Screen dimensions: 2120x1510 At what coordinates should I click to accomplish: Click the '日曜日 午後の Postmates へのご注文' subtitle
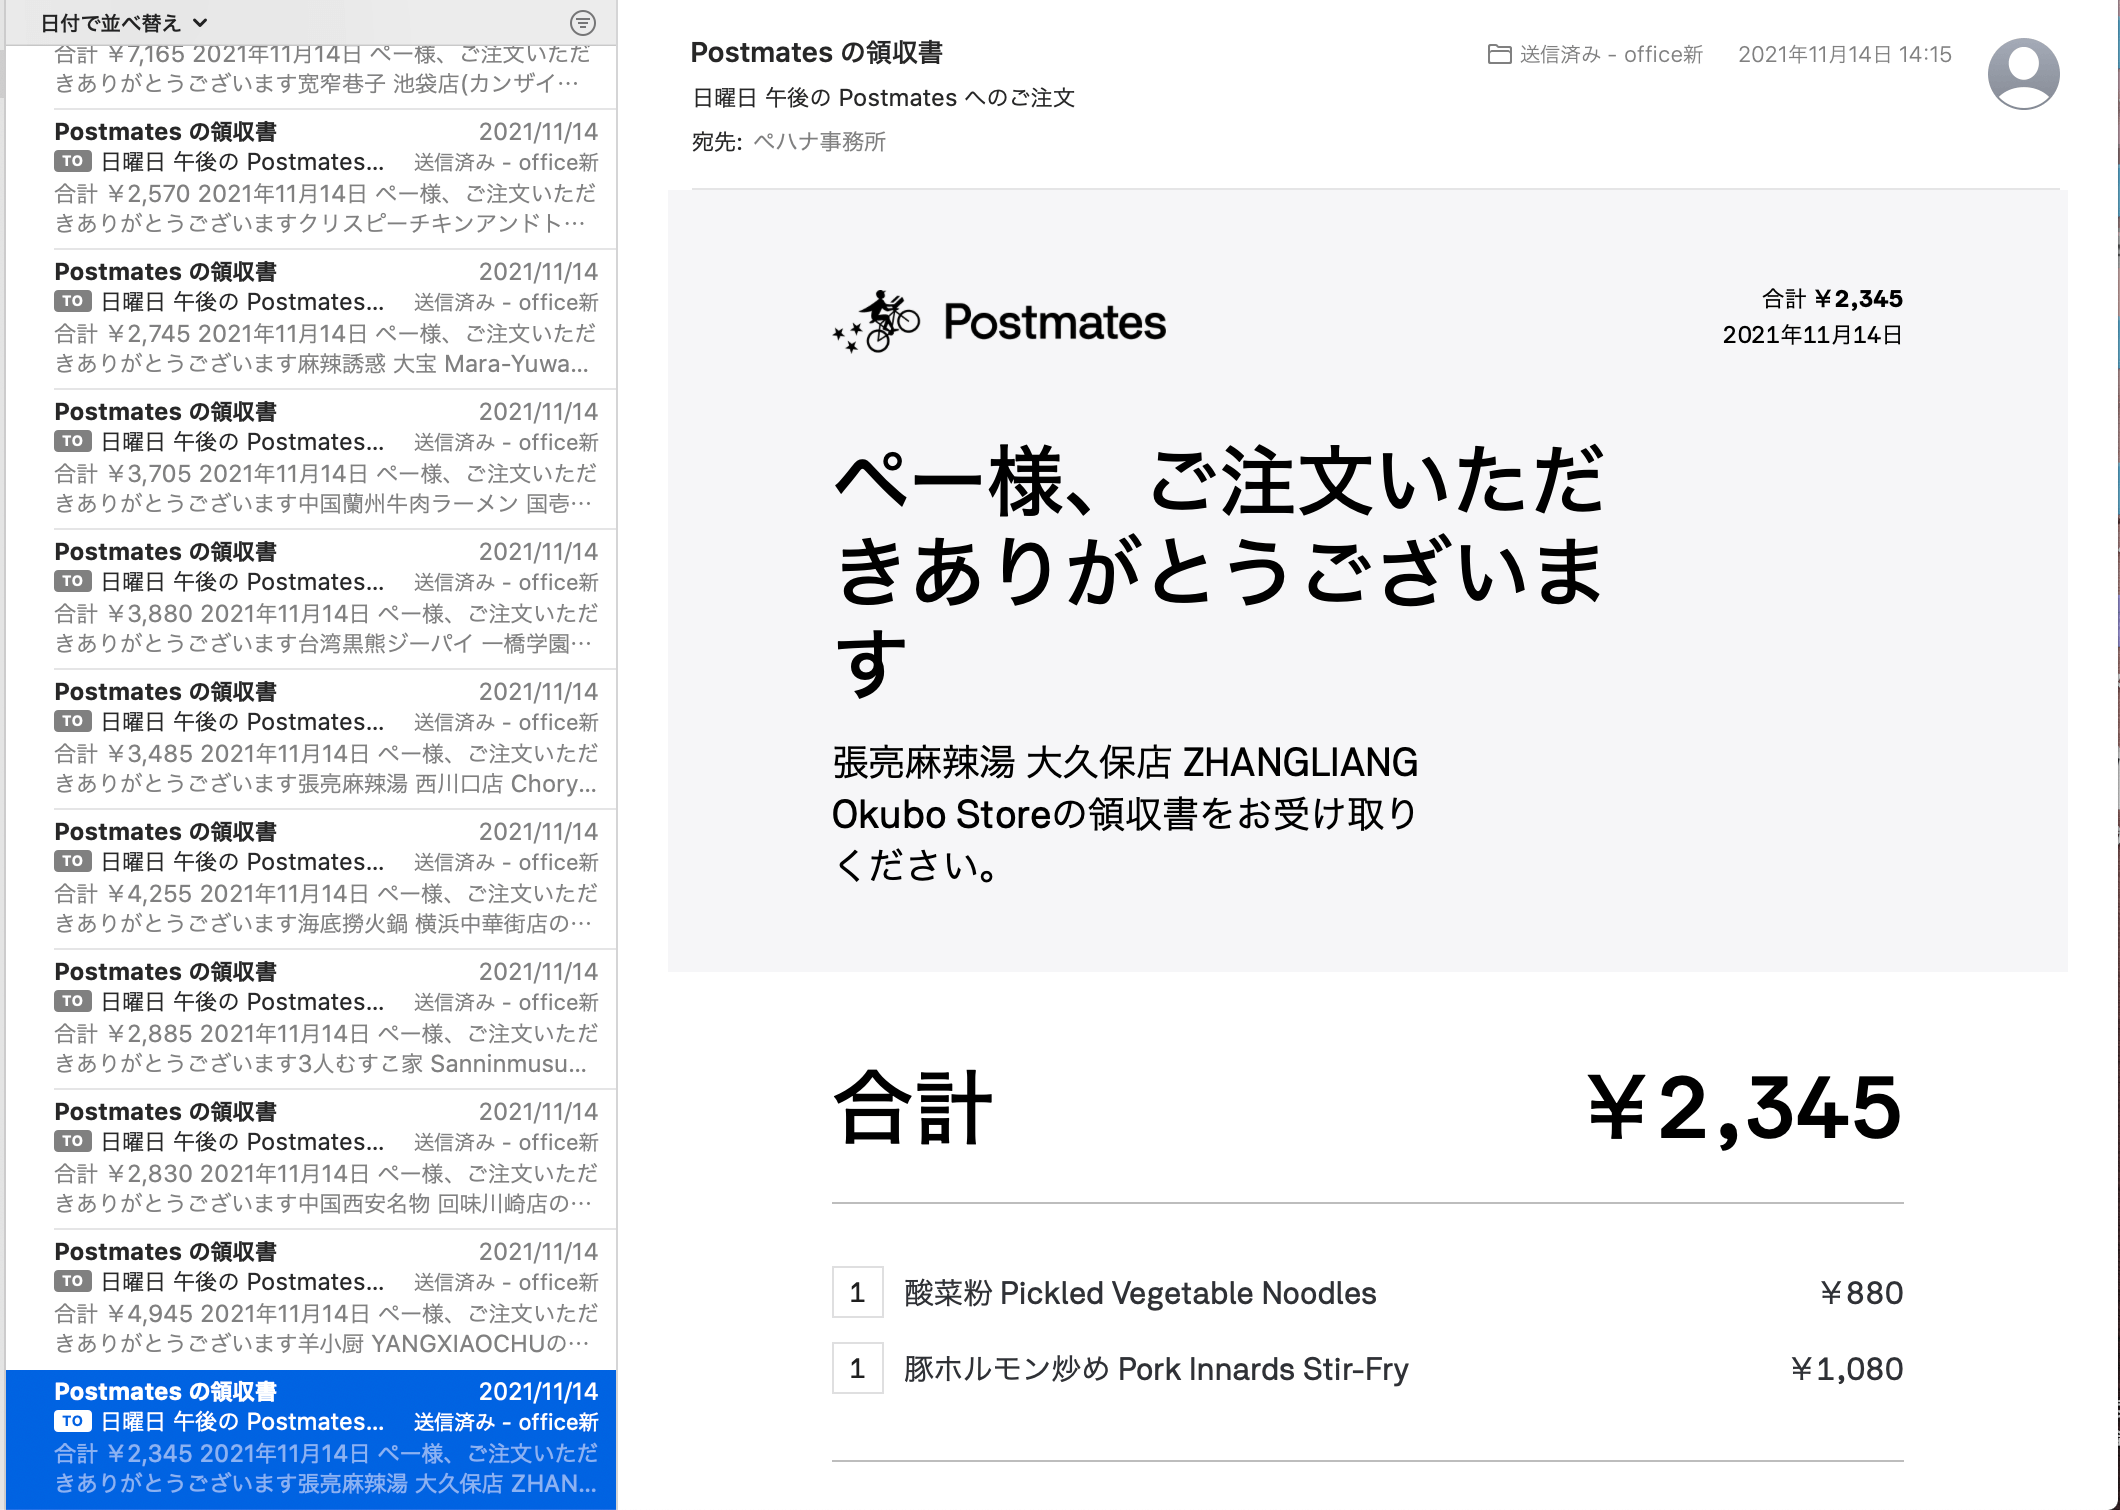883,98
